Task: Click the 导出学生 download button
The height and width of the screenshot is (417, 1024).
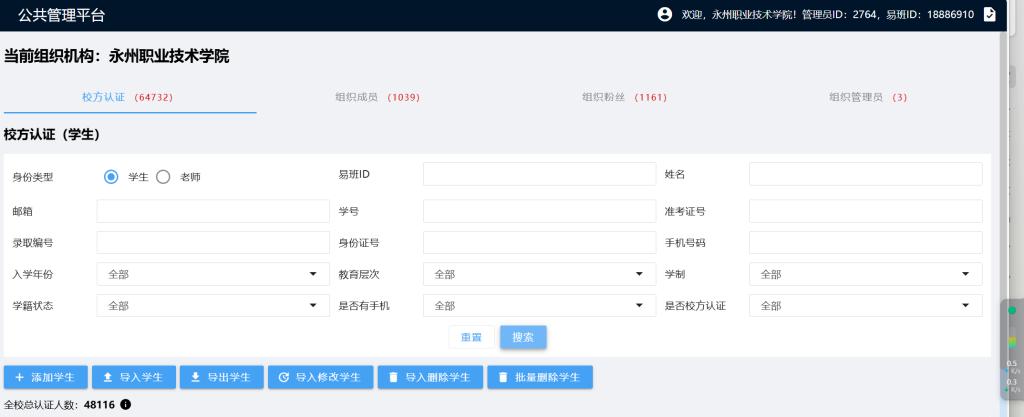Action: coord(221,377)
